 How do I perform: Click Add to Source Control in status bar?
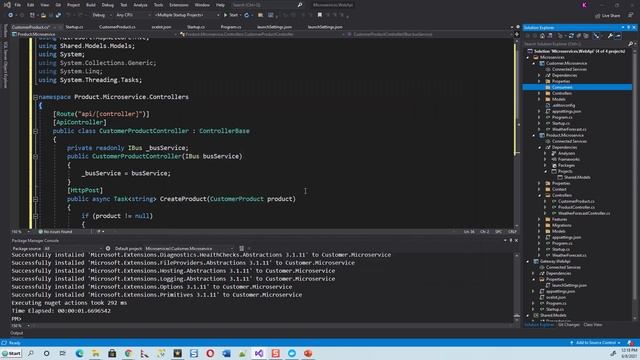click(x=596, y=343)
